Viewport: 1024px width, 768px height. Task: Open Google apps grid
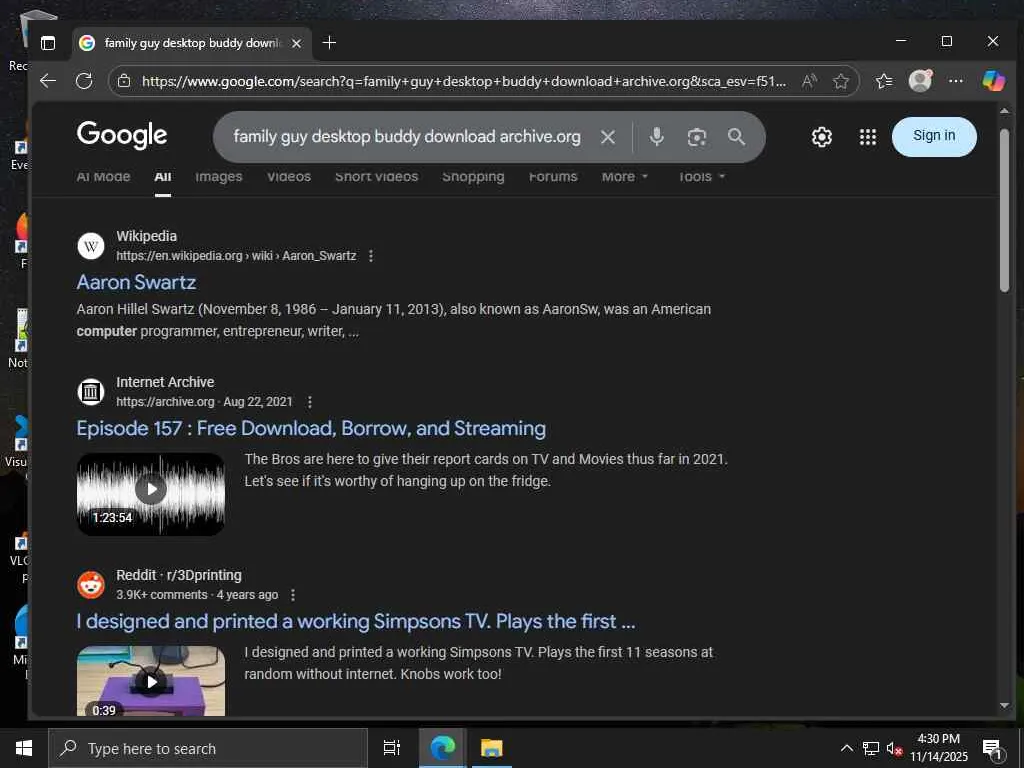coord(868,137)
